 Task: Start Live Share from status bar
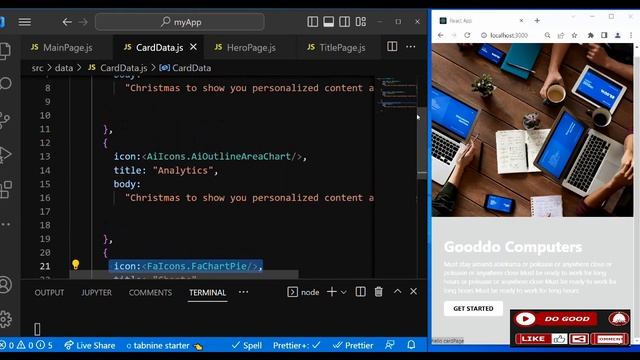[x=90, y=345]
